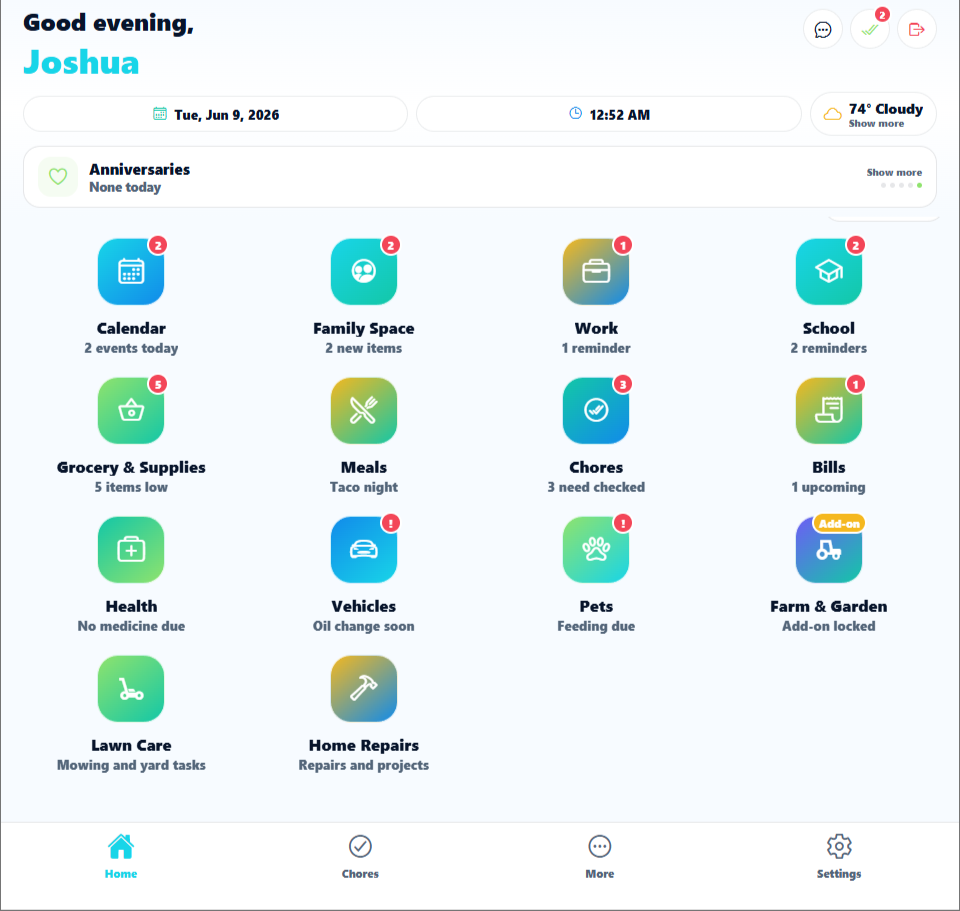Click the name 'Joshua' in the greeting
Image resolution: width=960 pixels, height=911 pixels.
81,62
